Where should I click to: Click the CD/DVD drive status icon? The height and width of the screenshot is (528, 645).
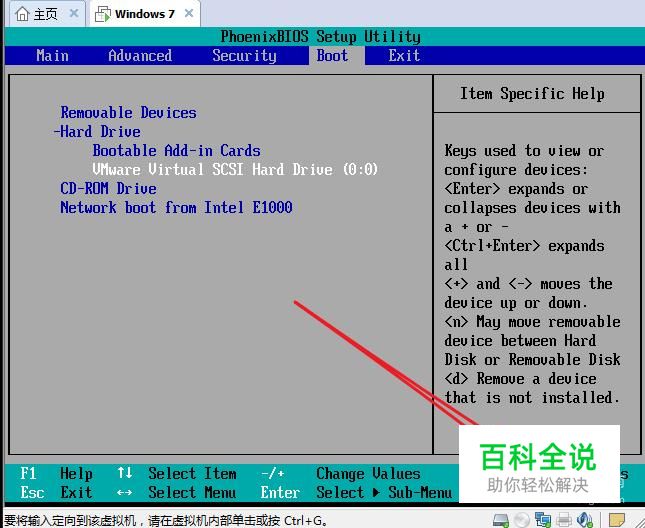522,520
